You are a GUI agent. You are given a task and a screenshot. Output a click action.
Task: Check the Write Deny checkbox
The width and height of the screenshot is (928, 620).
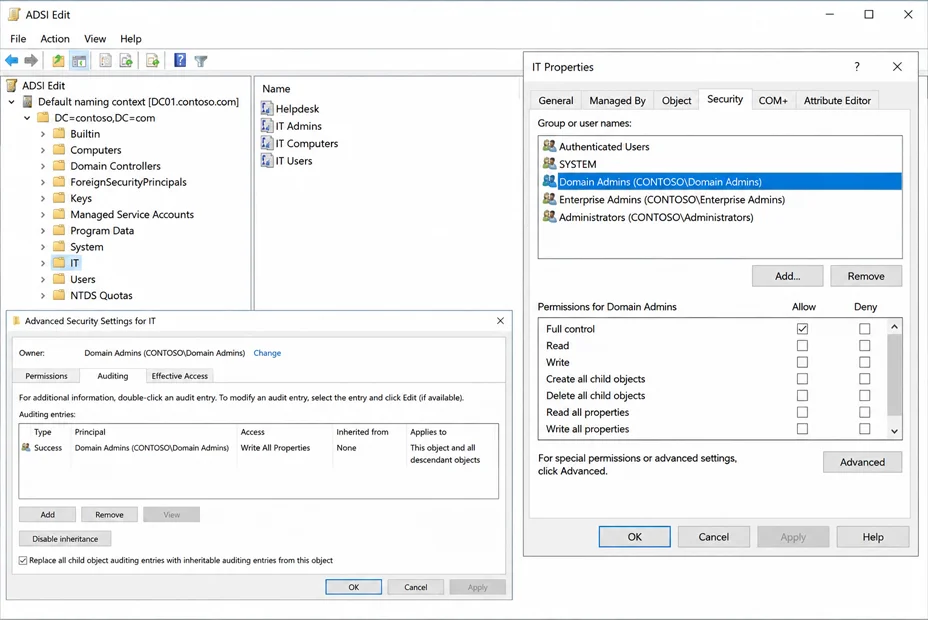click(x=865, y=362)
